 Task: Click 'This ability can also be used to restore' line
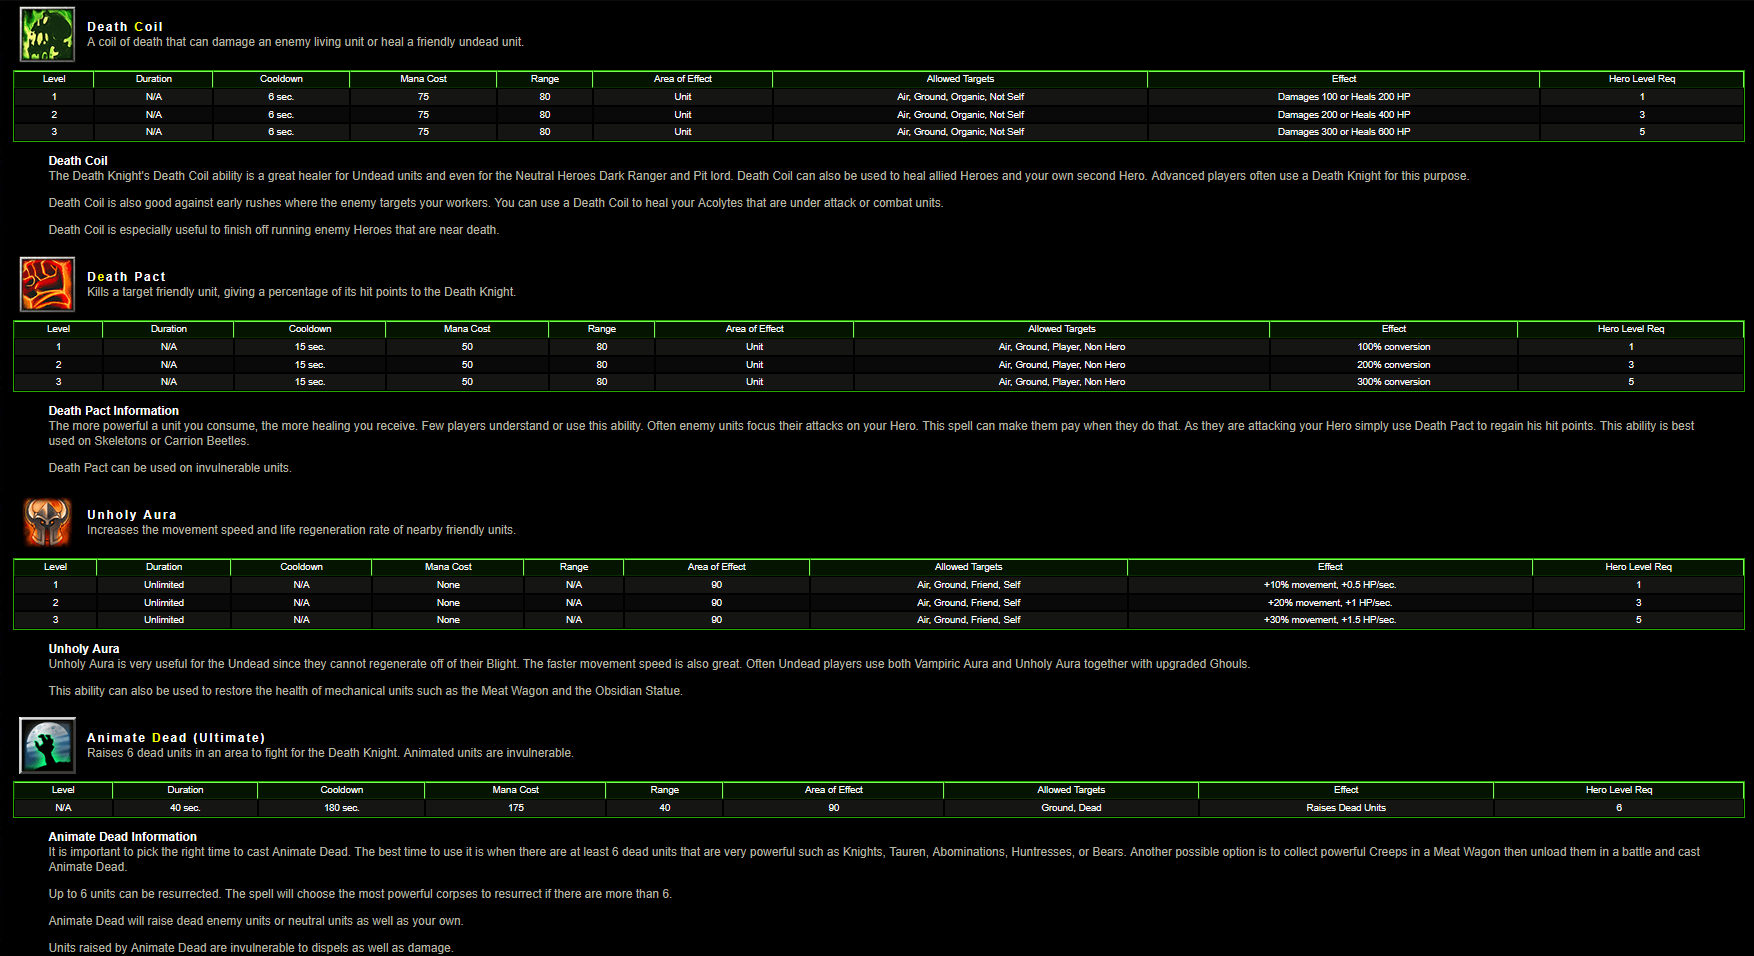pos(366,691)
